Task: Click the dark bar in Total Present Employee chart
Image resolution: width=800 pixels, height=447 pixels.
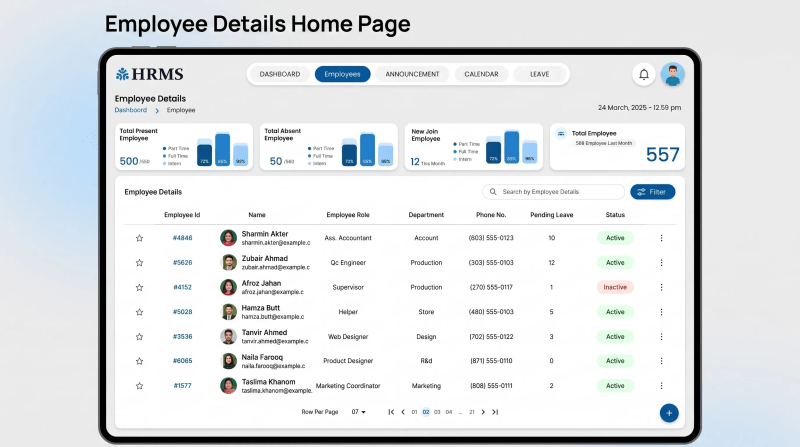Action: tap(204, 155)
